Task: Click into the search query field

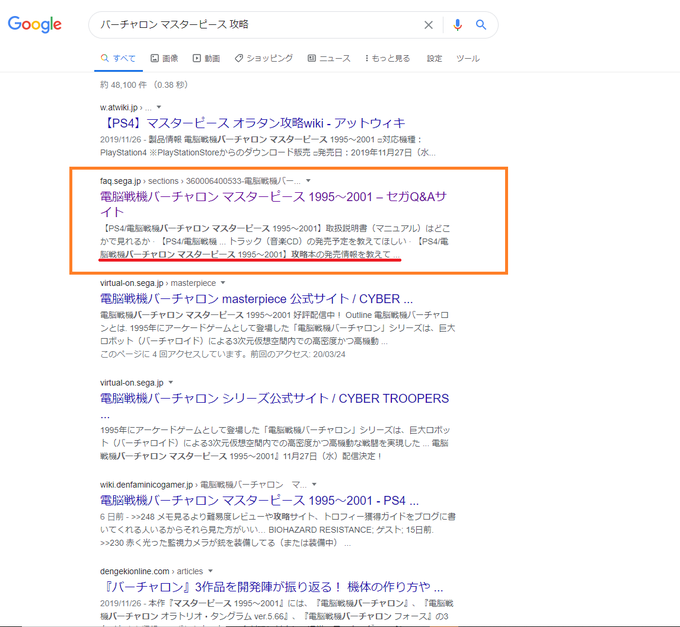Action: (258, 25)
